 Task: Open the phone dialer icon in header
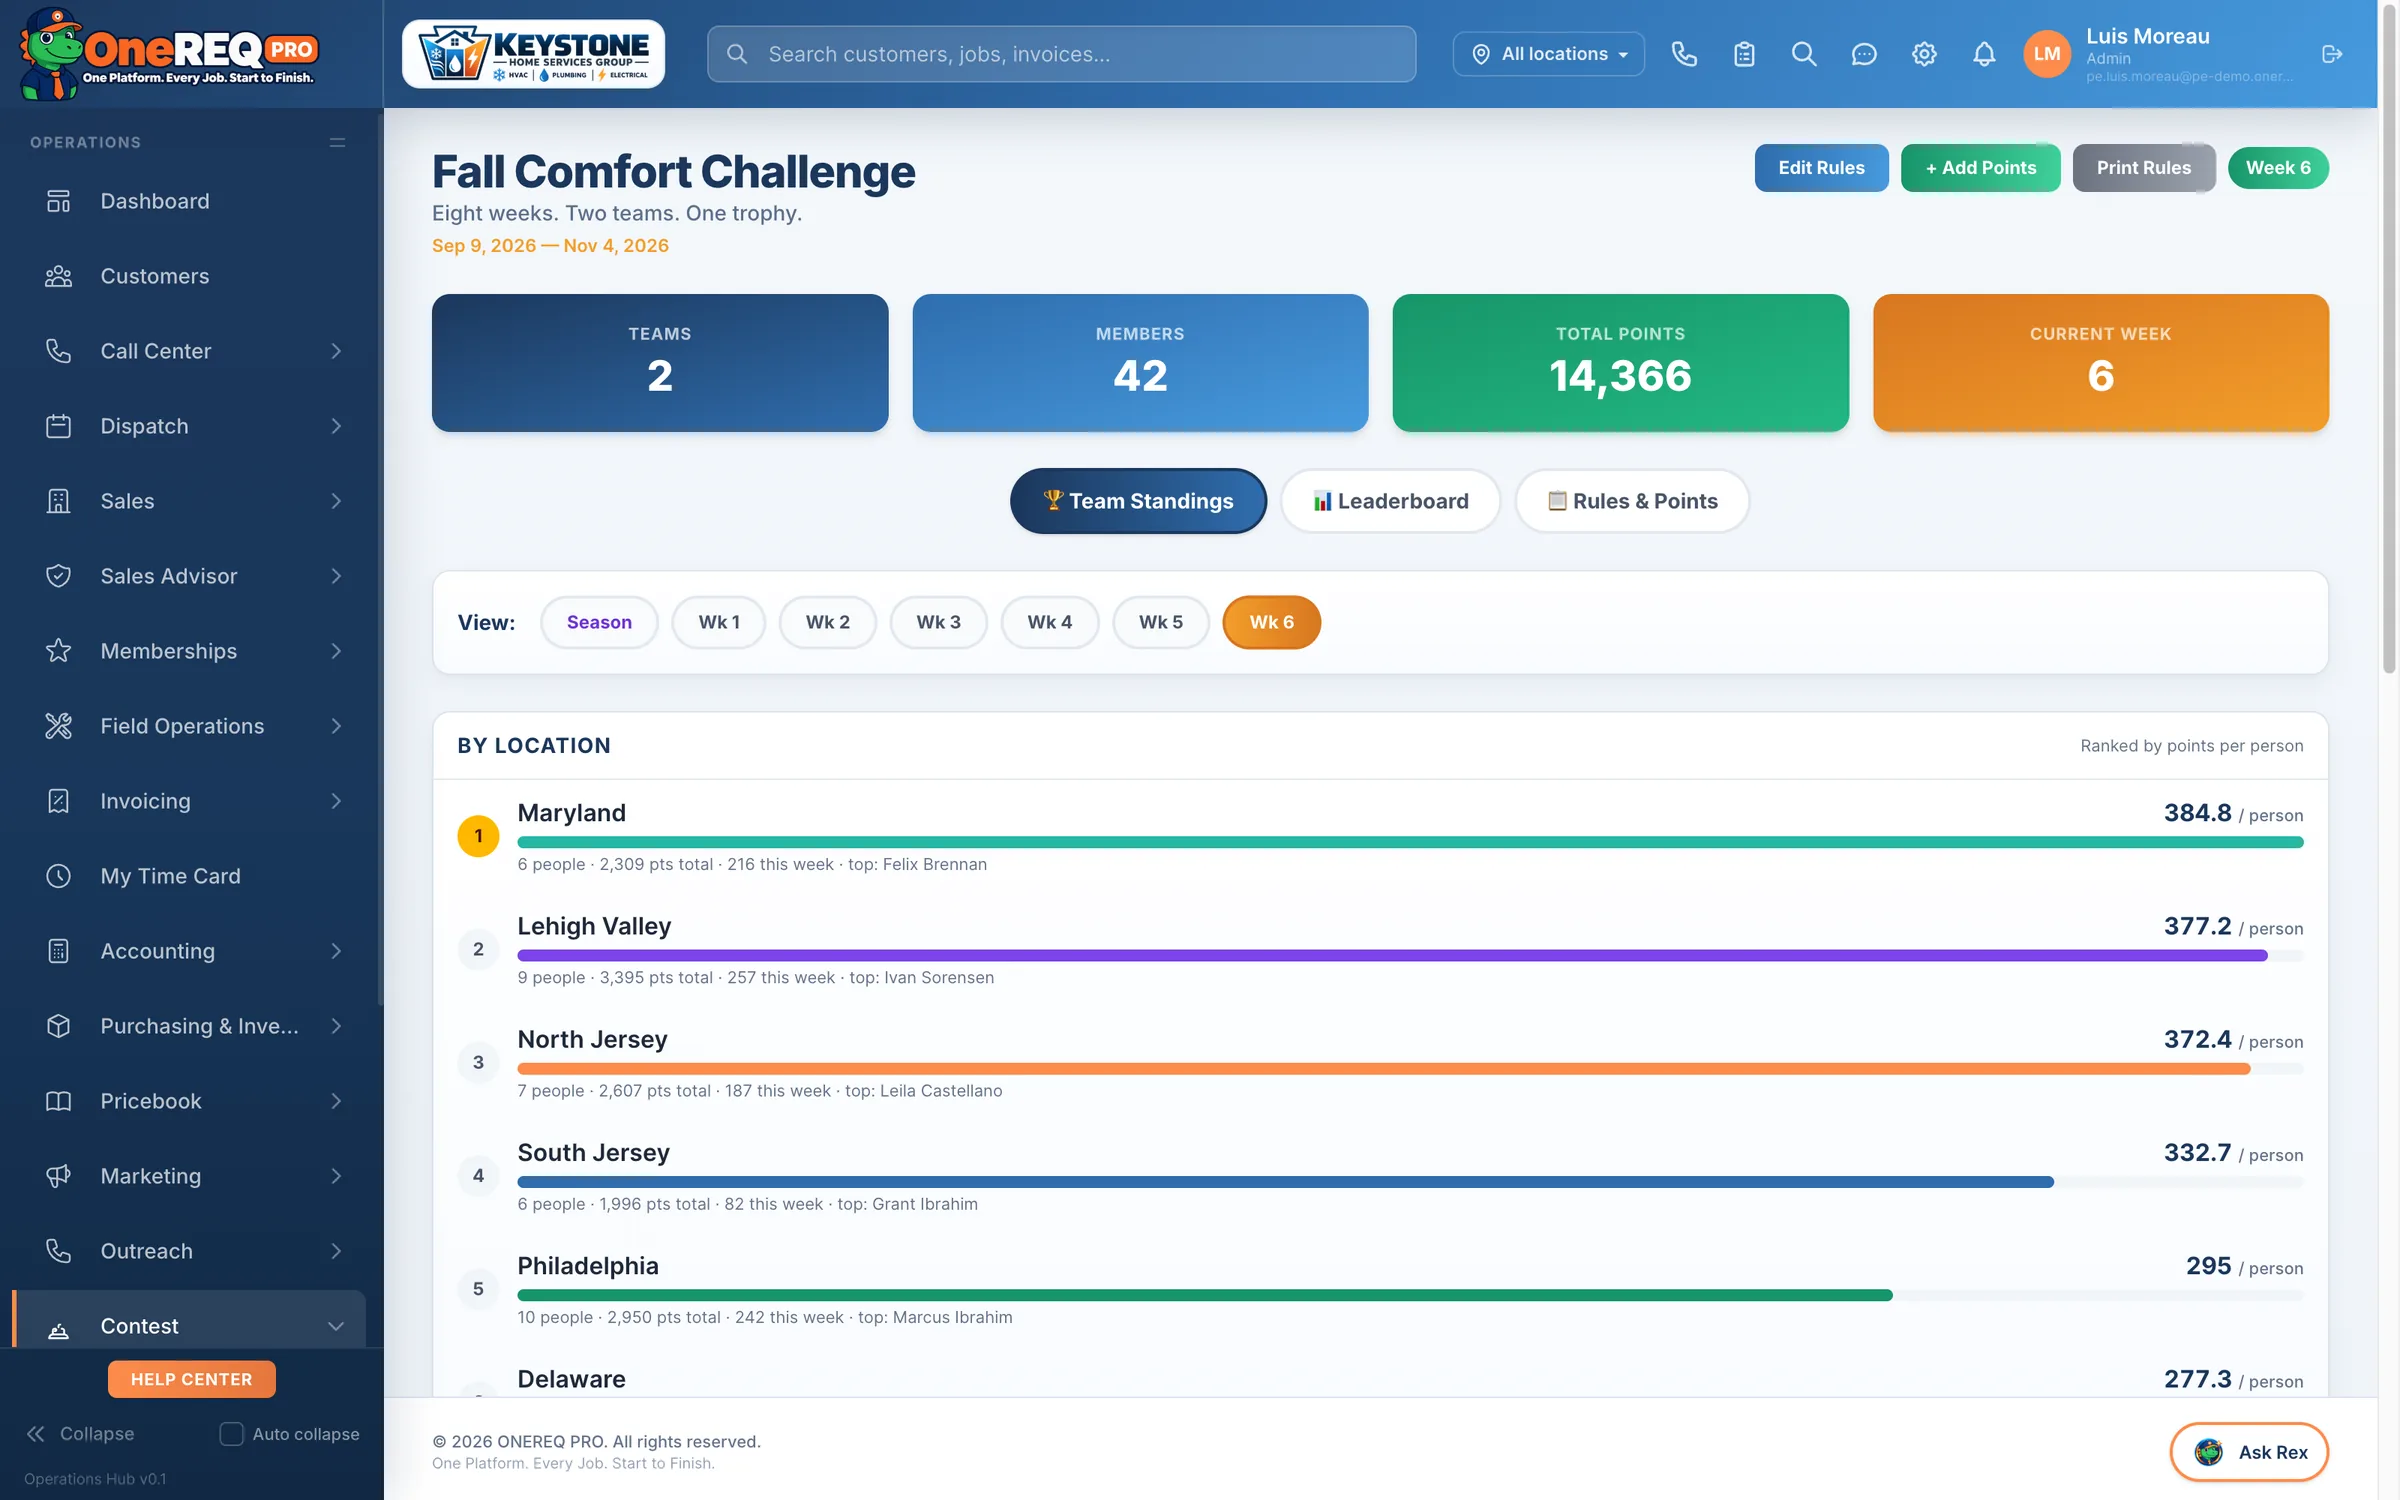tap(1684, 54)
